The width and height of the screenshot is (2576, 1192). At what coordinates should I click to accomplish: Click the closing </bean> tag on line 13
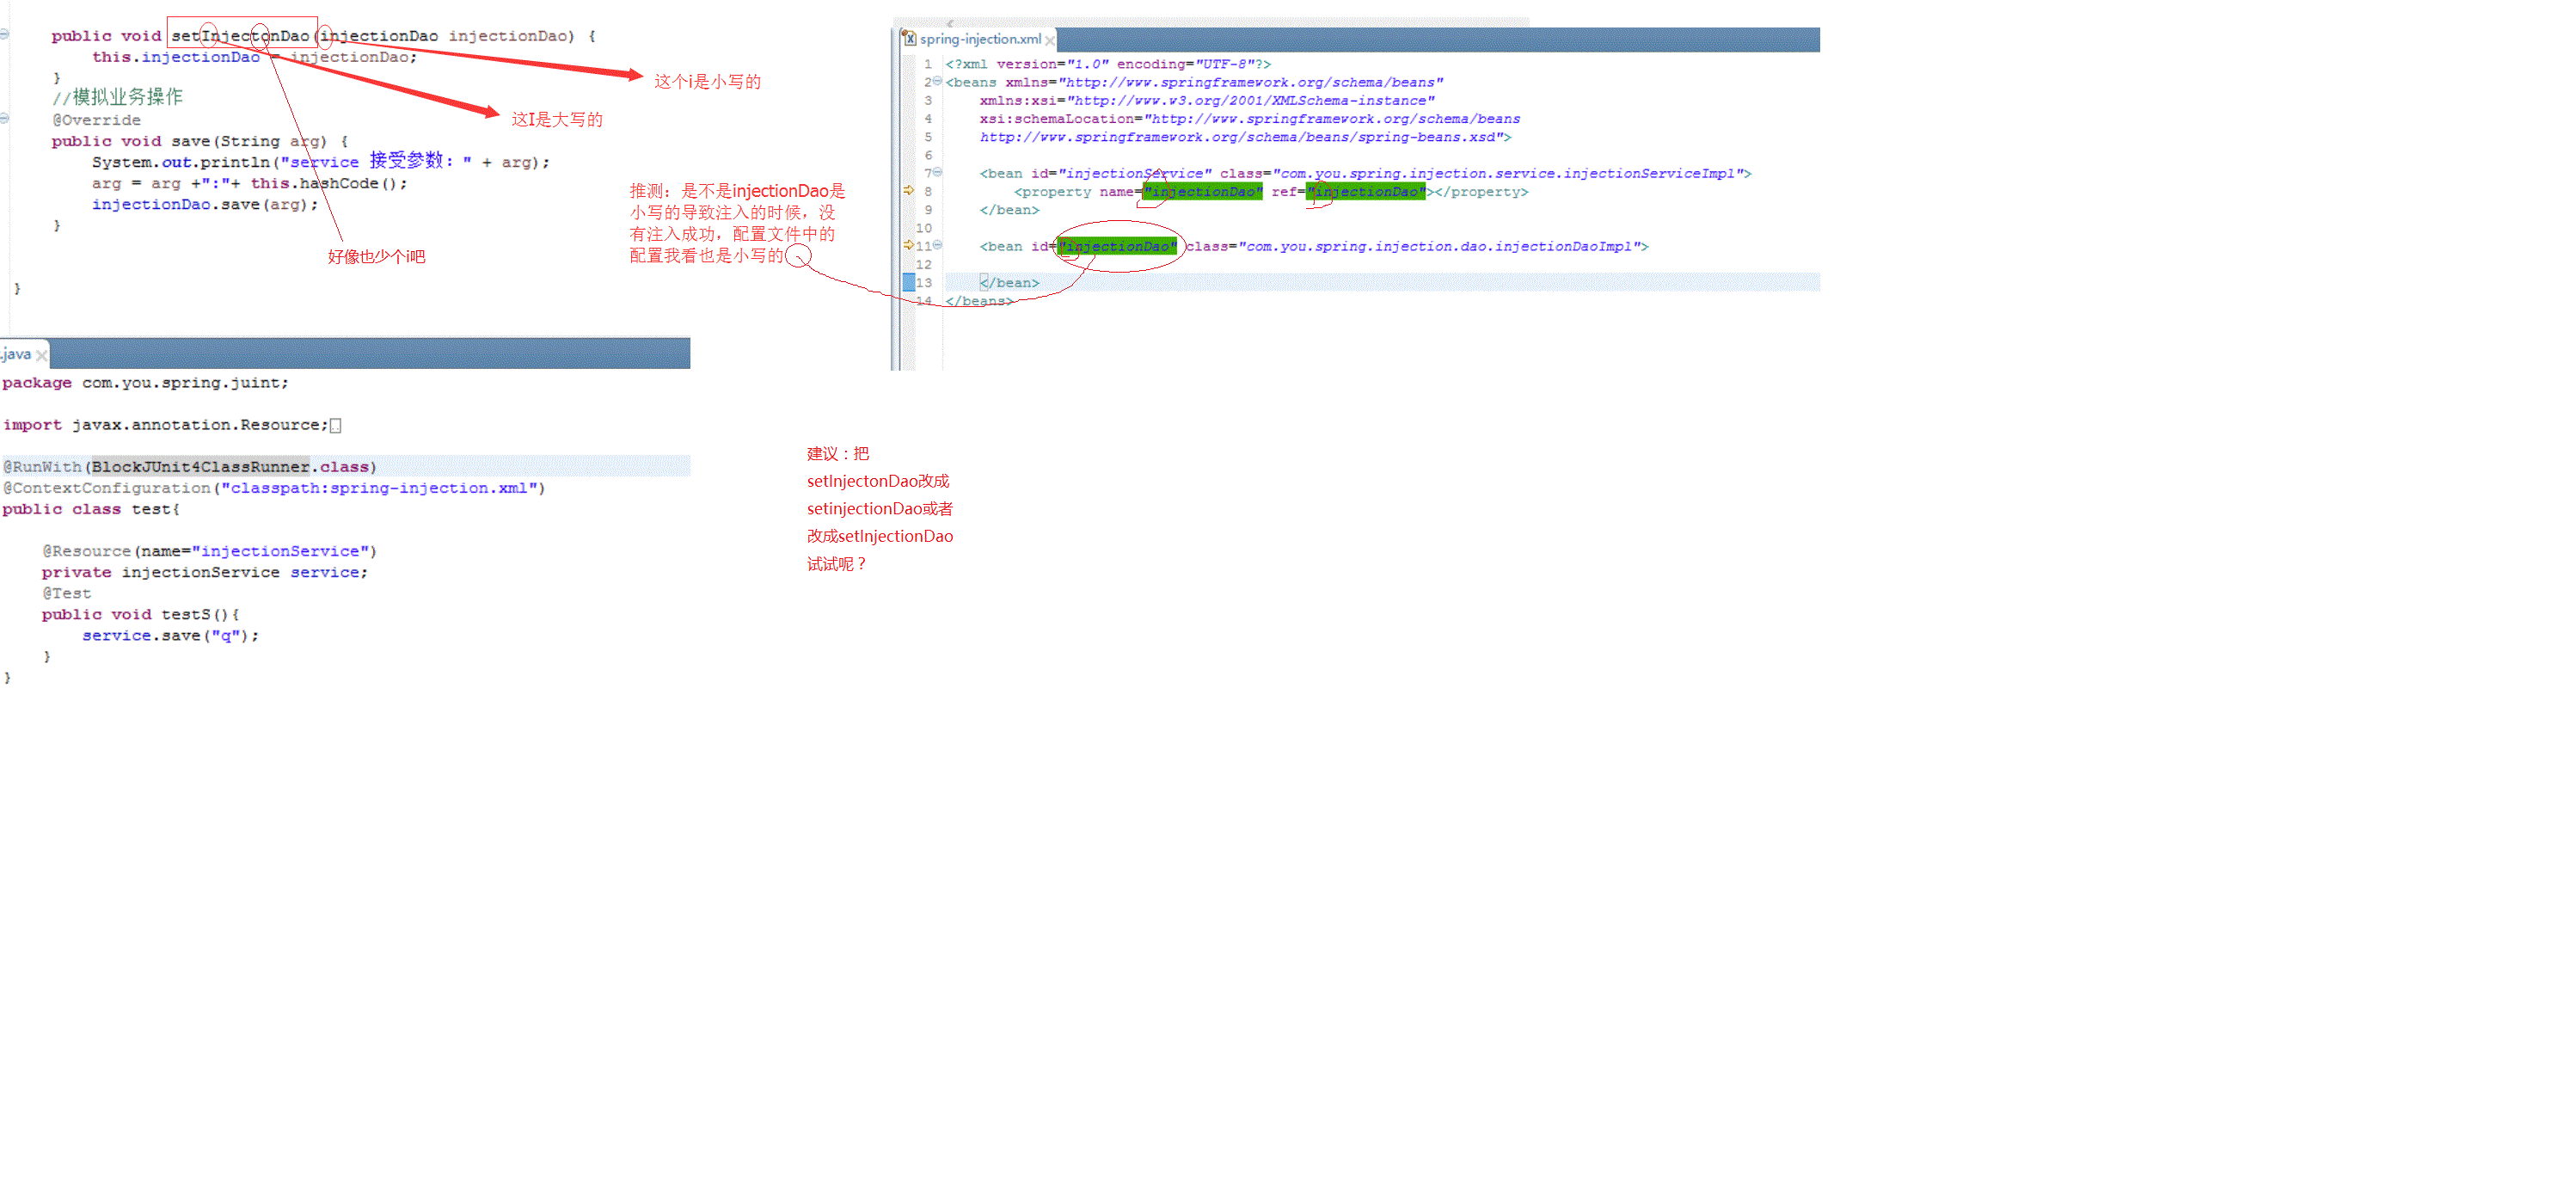pyautogui.click(x=1010, y=283)
